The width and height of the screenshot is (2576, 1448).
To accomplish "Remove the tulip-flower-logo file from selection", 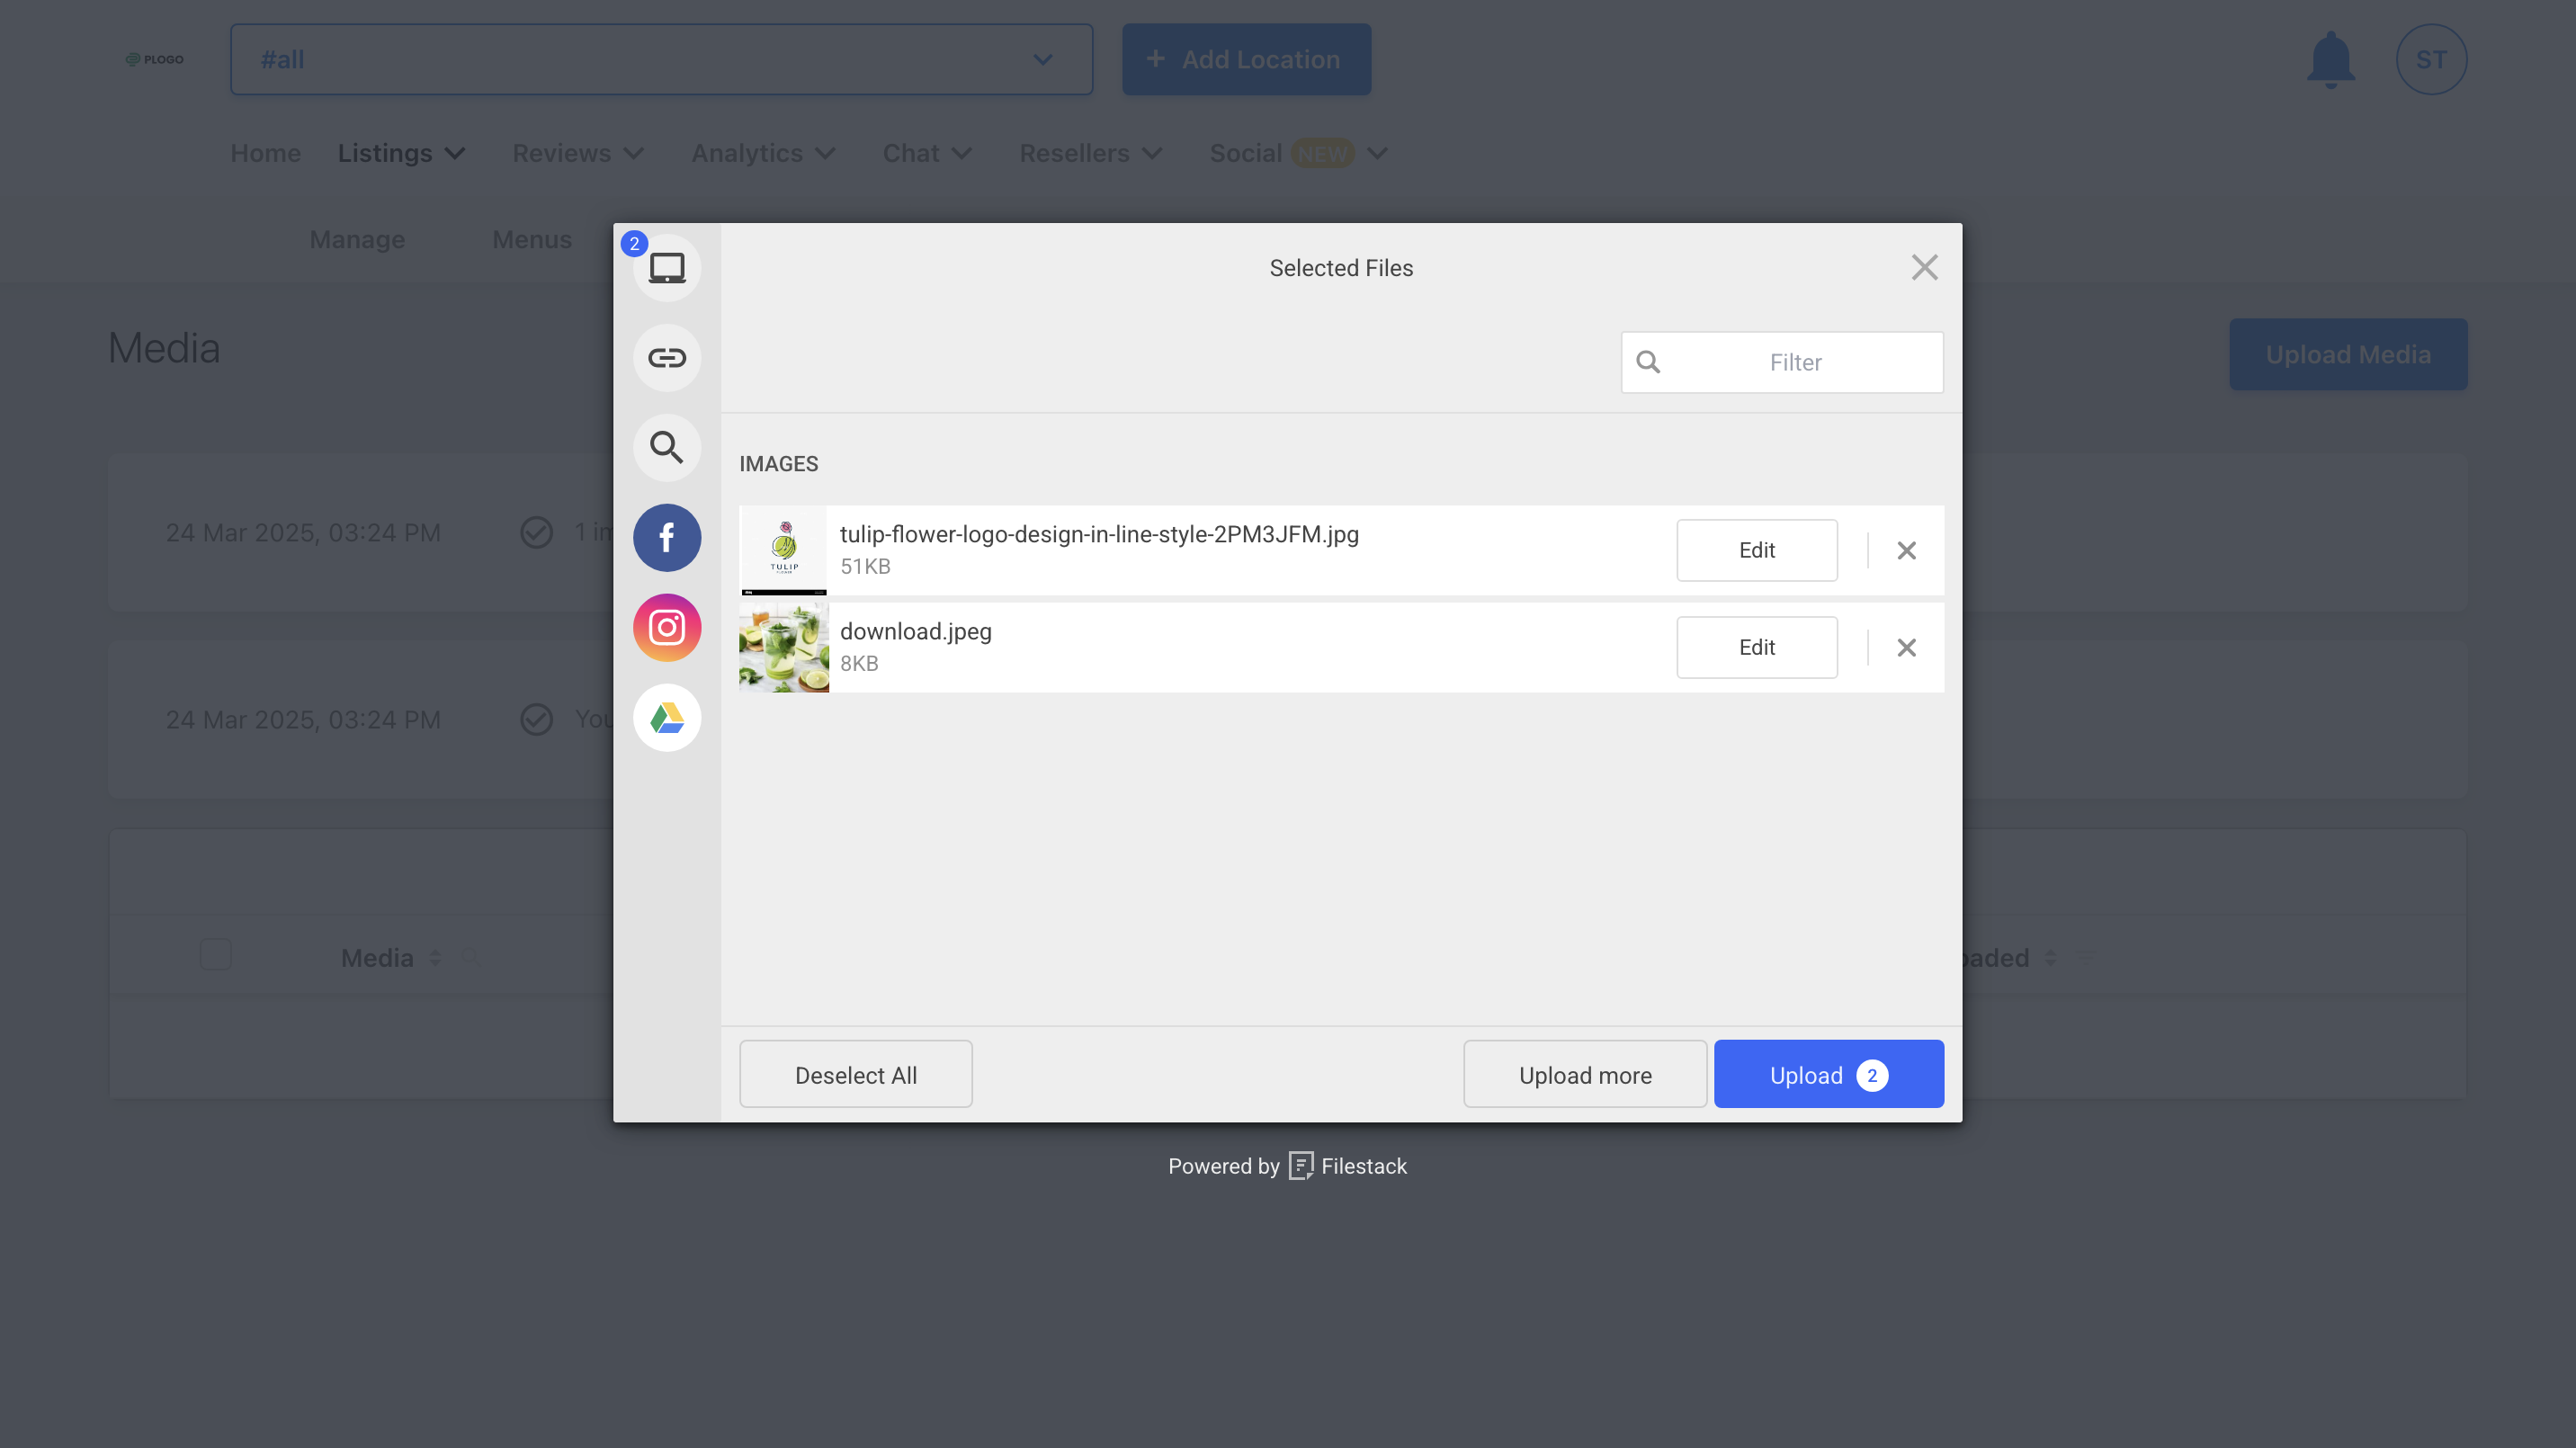I will pos(1906,550).
